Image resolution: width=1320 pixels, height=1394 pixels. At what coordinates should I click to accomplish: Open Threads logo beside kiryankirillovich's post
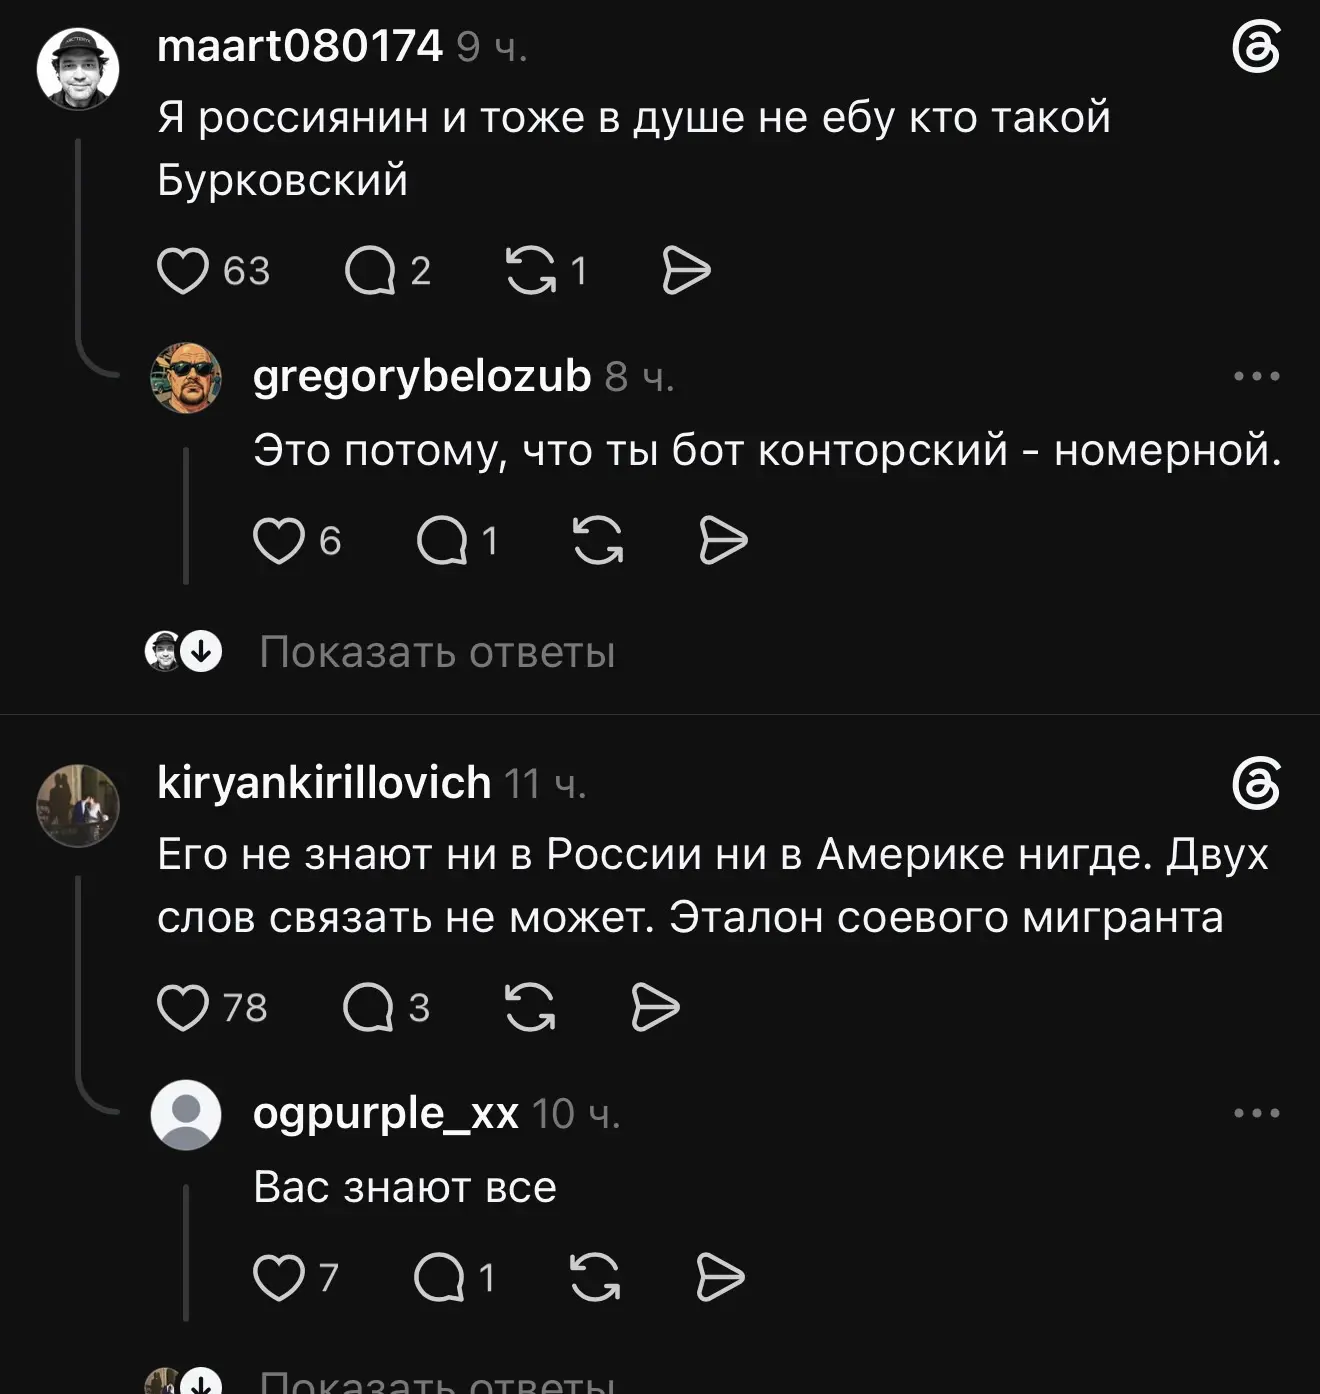coord(1256,784)
